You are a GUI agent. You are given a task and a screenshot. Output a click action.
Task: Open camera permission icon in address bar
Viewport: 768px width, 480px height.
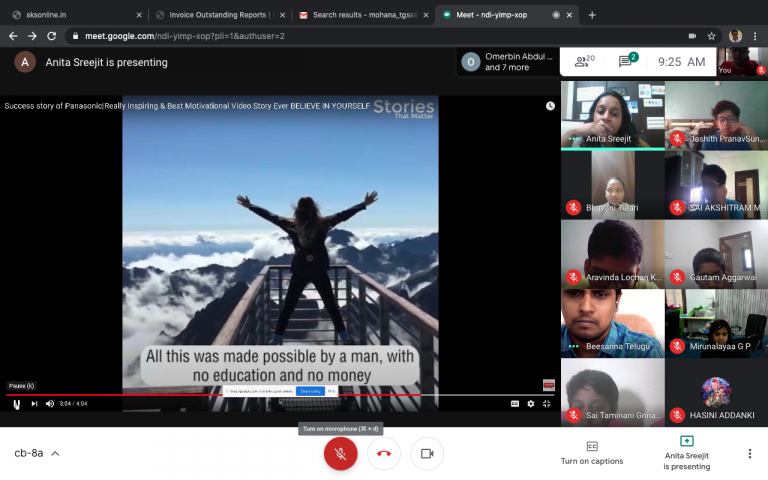pos(693,36)
